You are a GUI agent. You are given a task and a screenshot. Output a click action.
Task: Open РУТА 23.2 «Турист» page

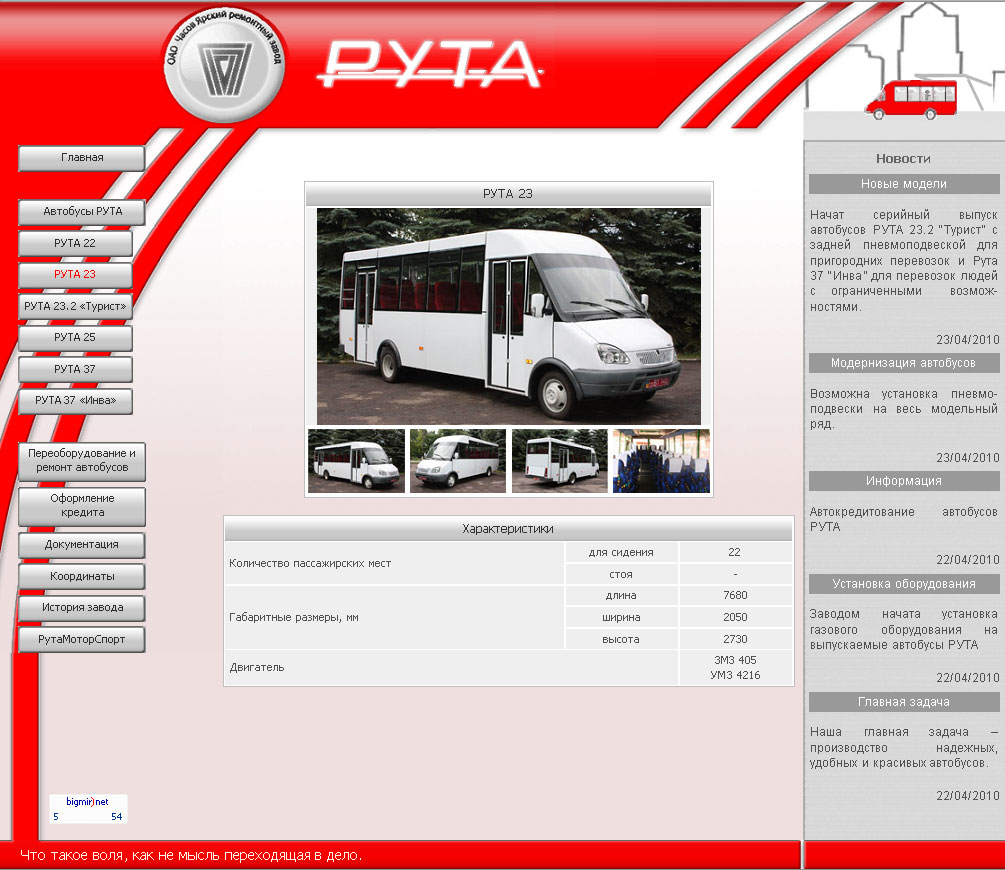(76, 306)
